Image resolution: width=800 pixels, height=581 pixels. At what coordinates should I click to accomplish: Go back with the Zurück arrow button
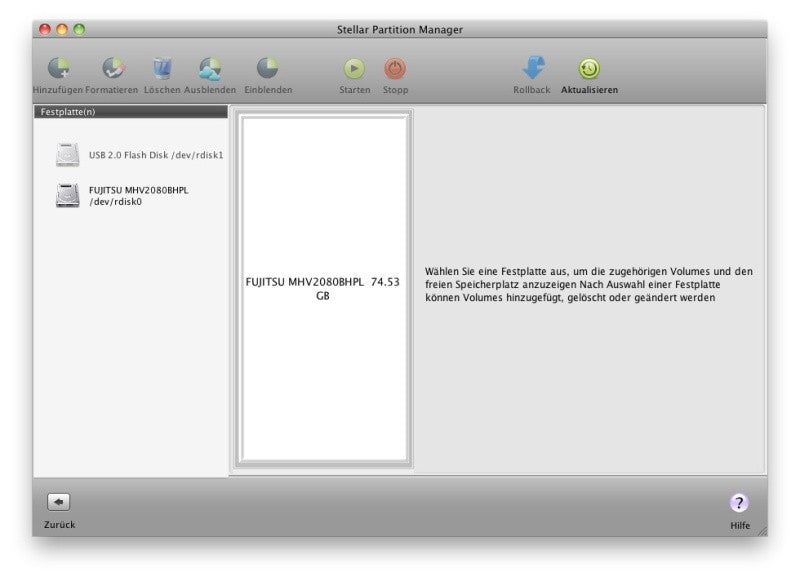[x=59, y=502]
